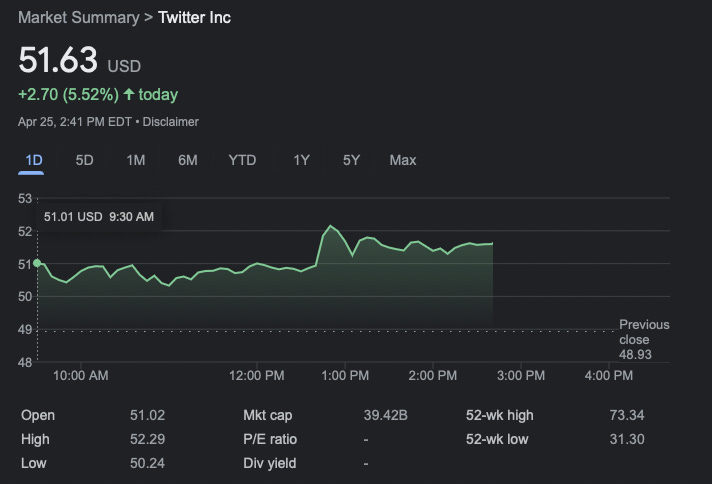Click the 1:00 PM axis label
The image size is (712, 484).
click(345, 376)
